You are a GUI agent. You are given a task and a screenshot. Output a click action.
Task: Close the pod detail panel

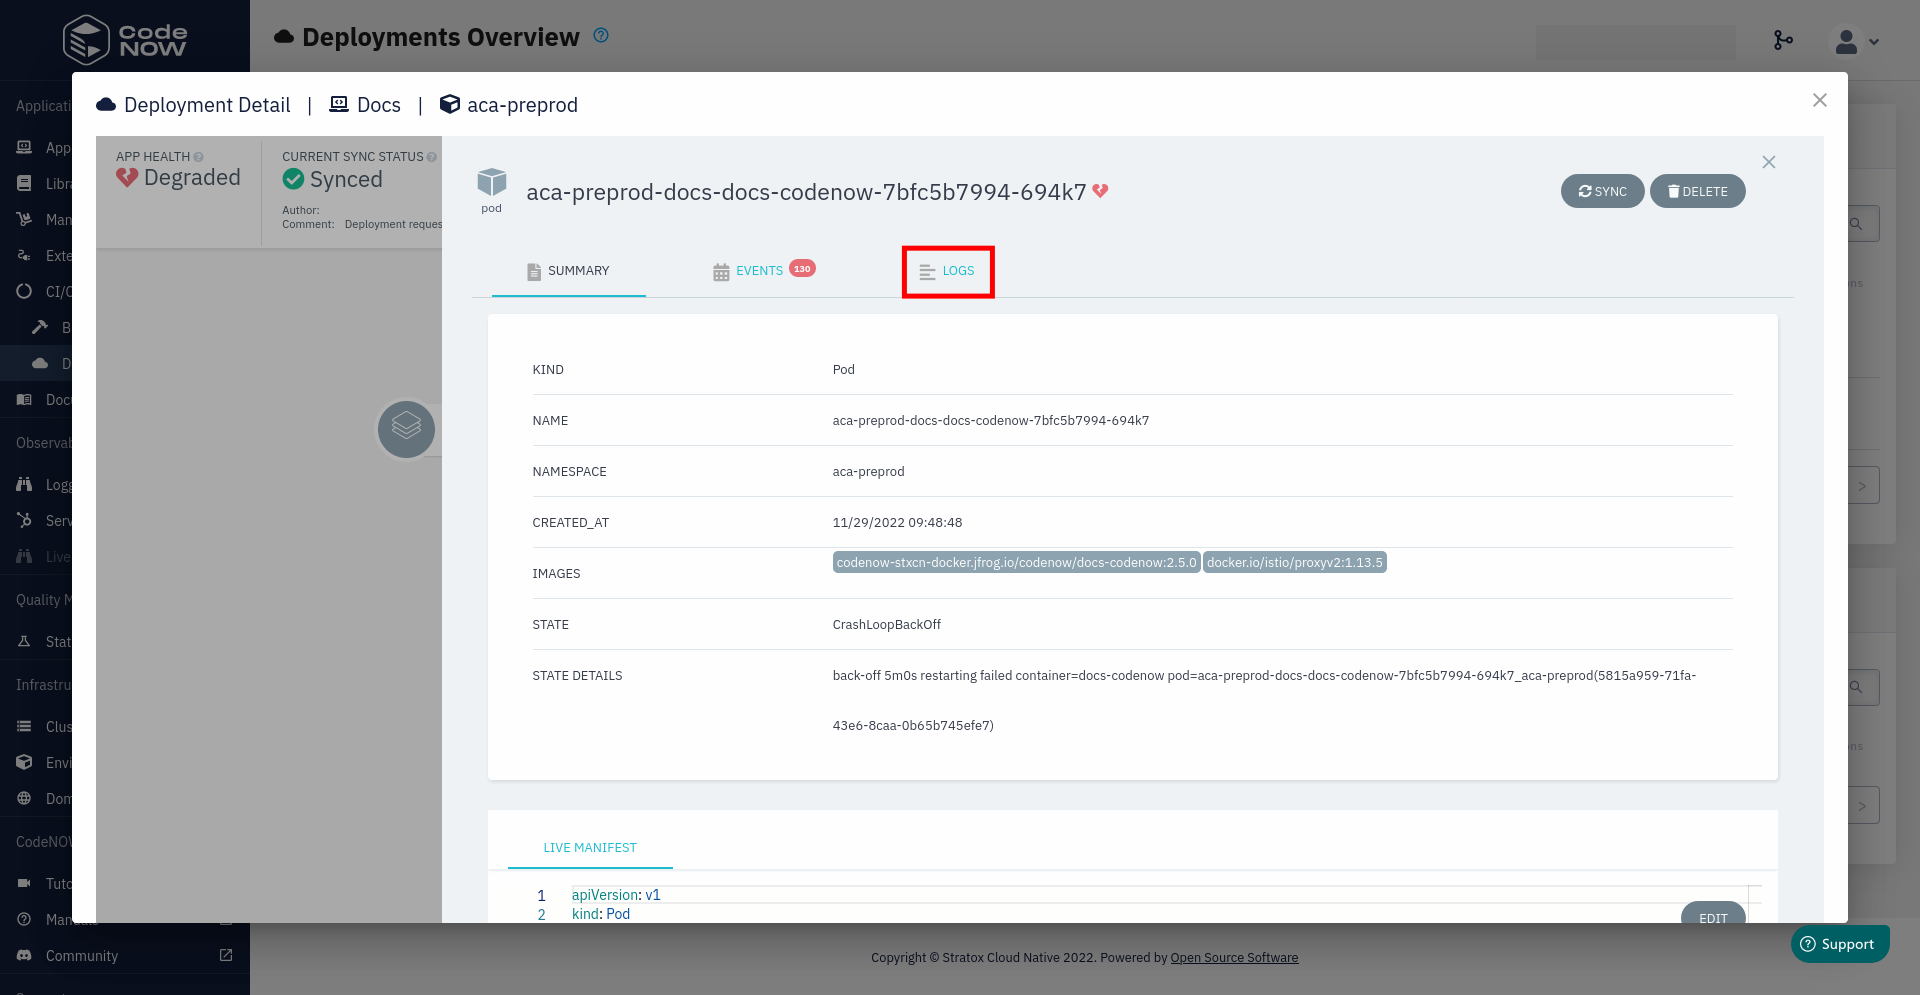[x=1768, y=162]
